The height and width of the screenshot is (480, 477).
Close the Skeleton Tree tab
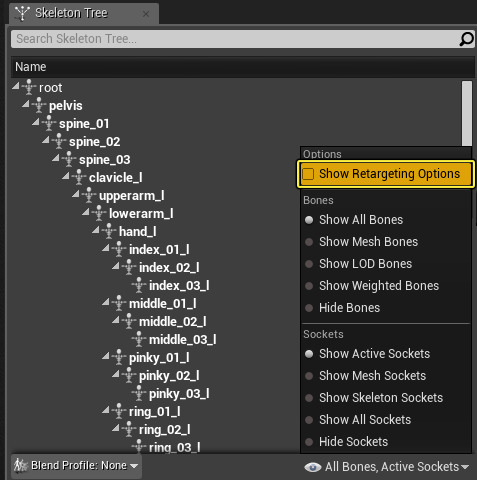(x=146, y=14)
